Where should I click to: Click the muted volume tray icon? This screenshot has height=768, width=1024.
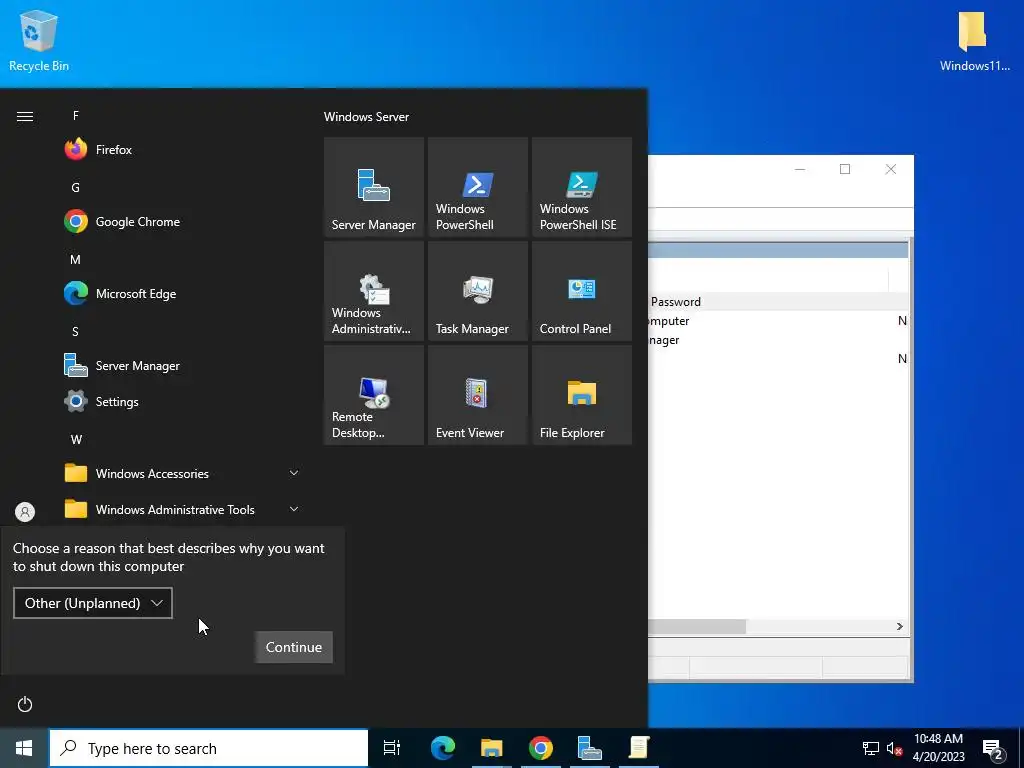[894, 748]
